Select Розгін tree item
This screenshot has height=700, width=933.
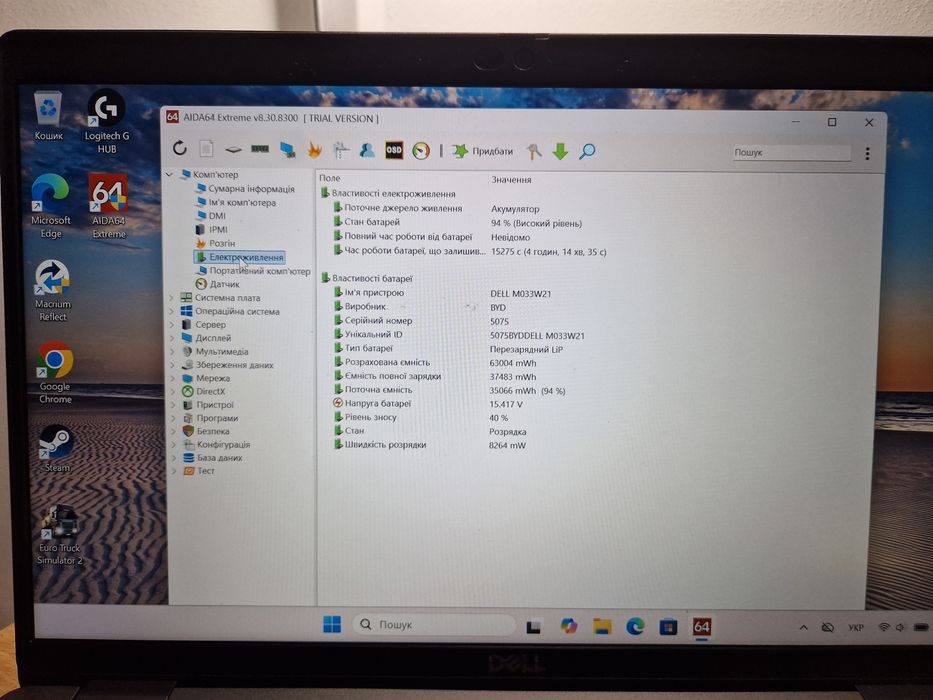click(215, 243)
